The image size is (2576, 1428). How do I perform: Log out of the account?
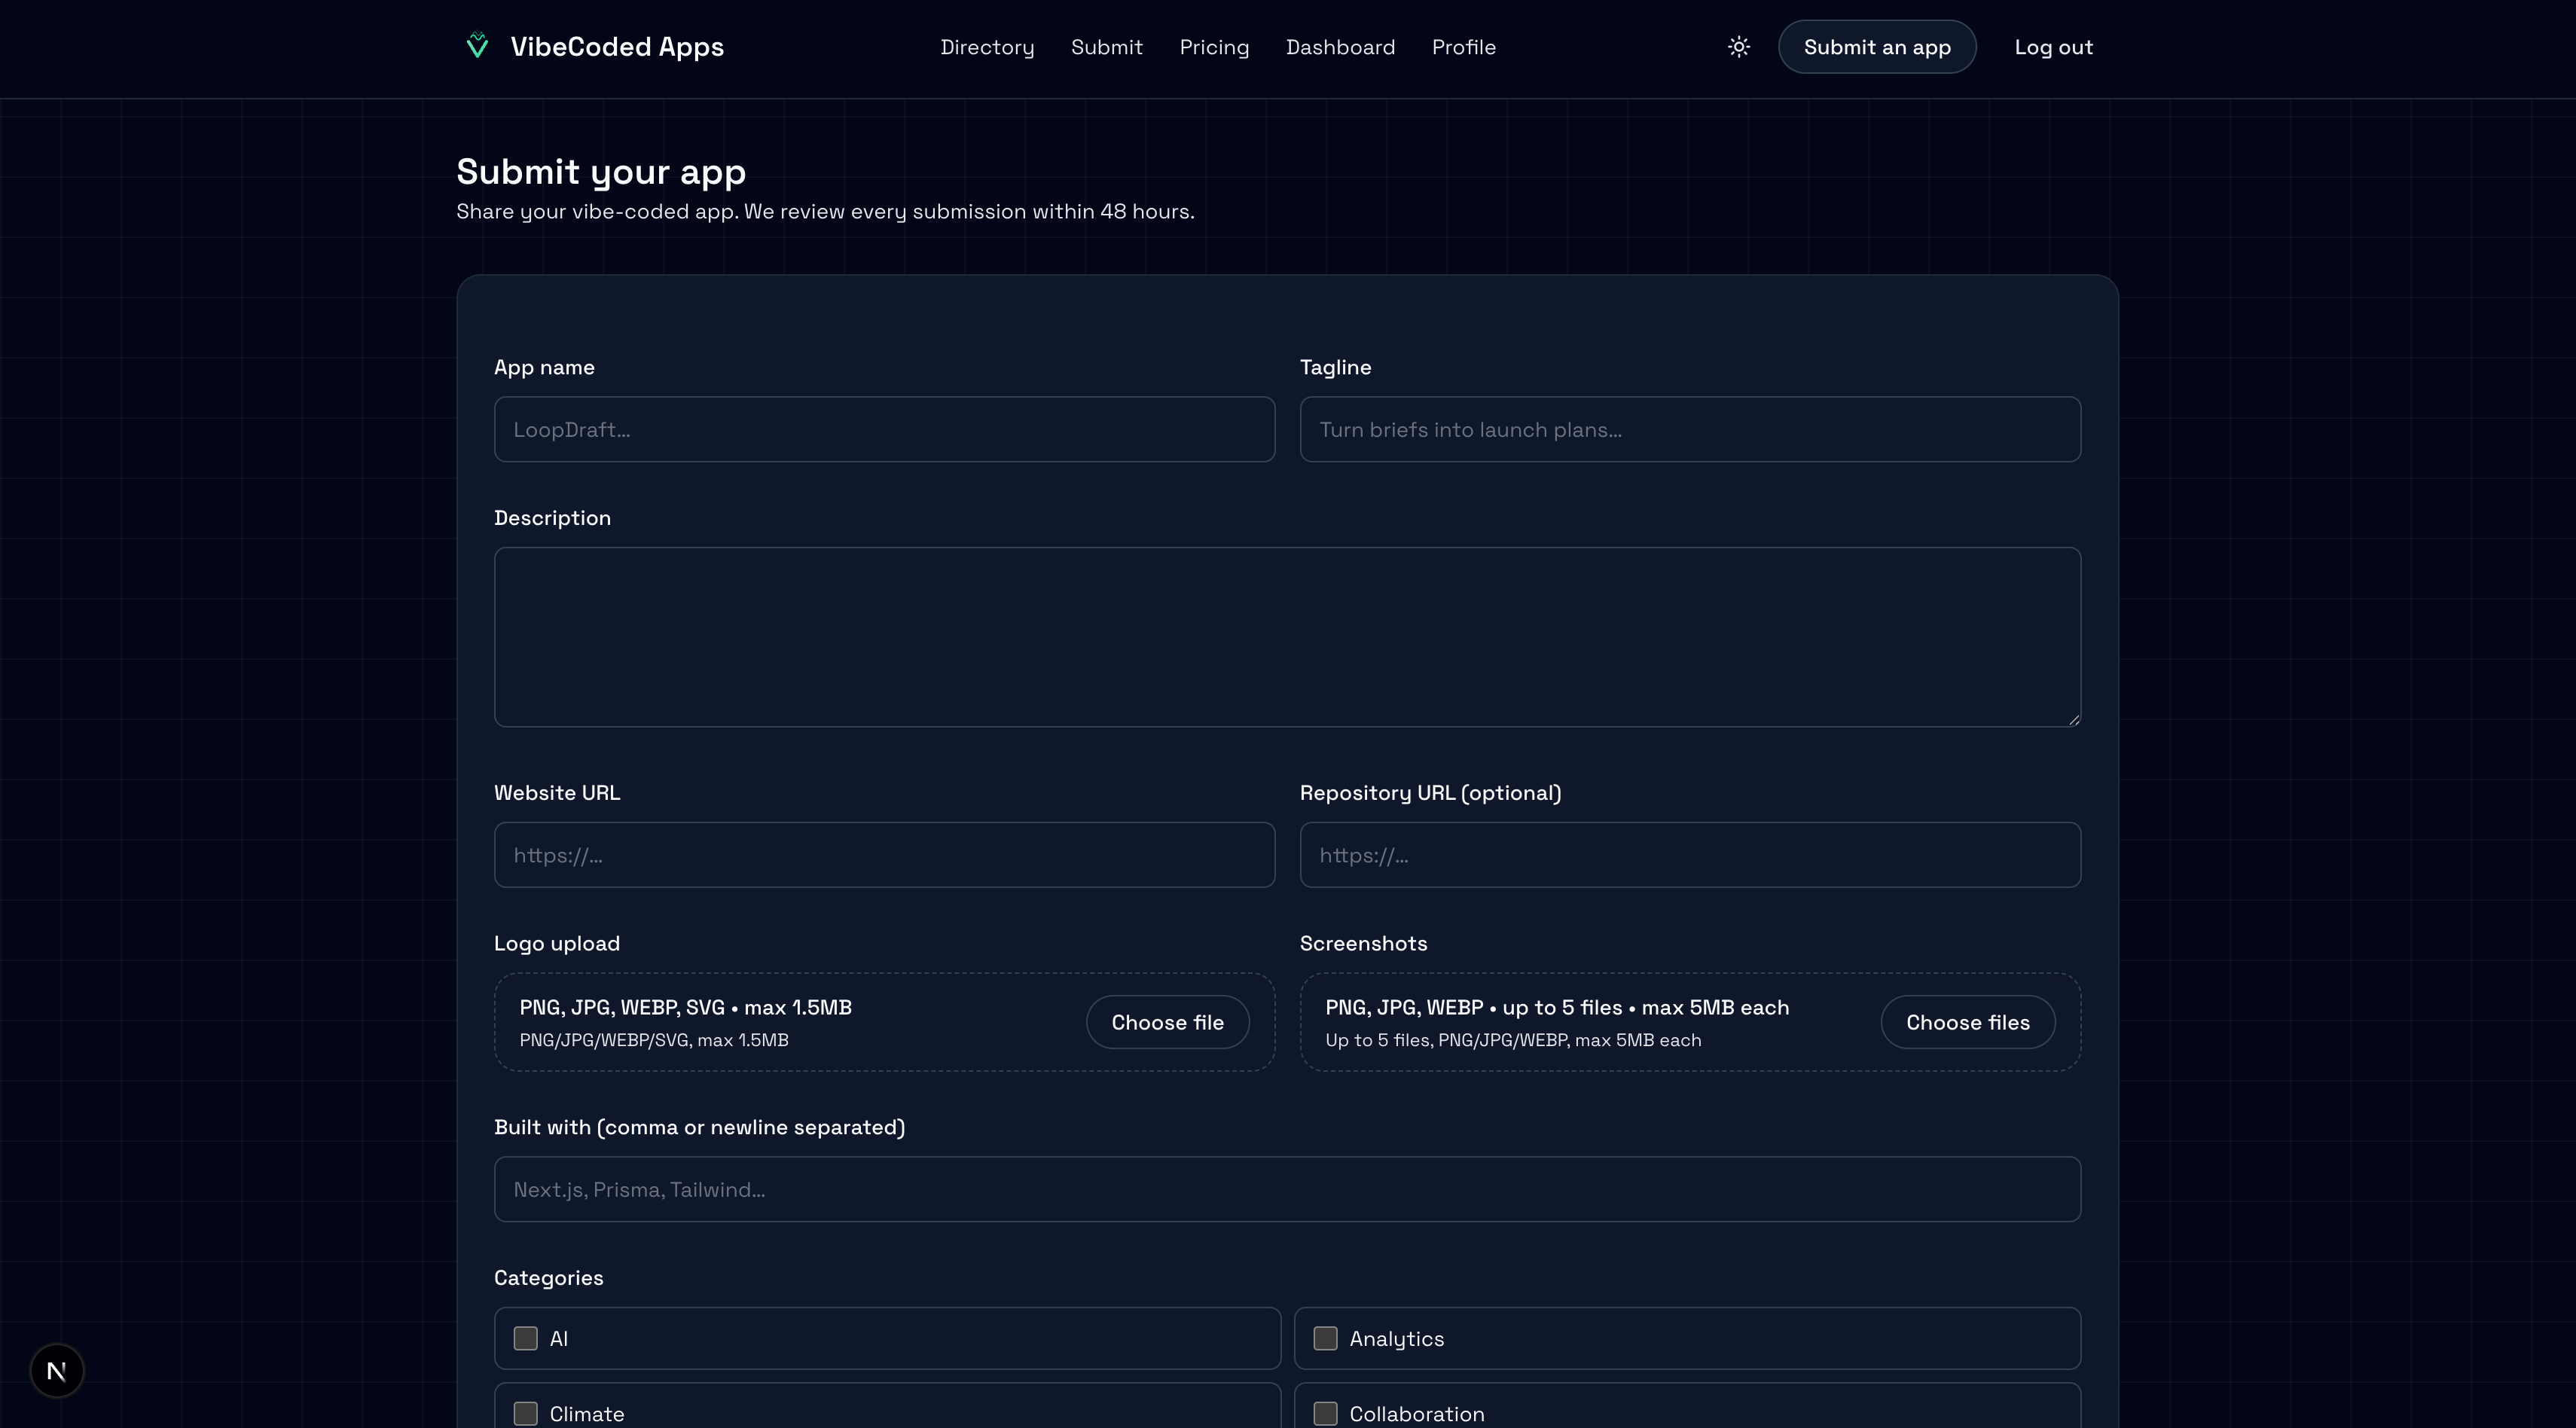[2053, 47]
